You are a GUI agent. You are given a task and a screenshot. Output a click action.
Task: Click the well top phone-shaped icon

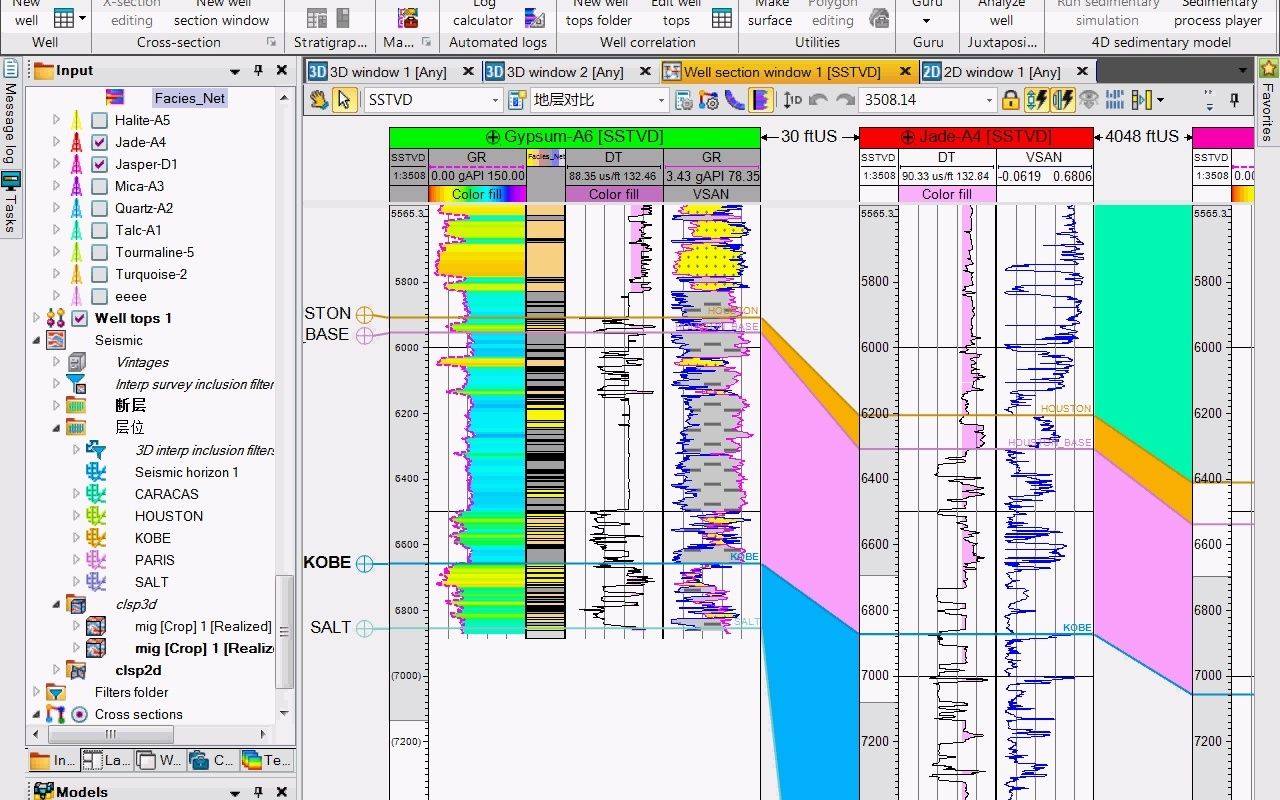(x=734, y=100)
